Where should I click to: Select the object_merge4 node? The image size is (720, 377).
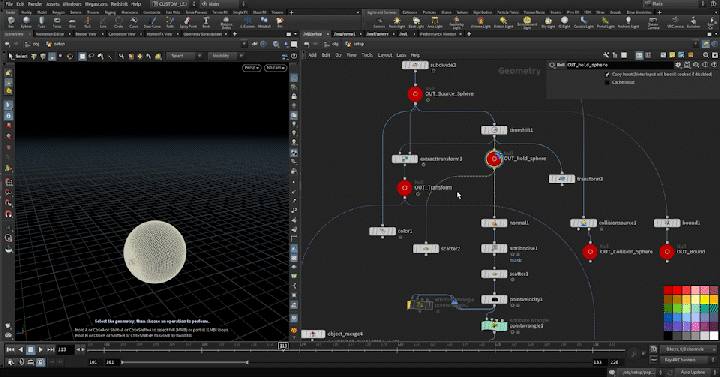[x=313, y=334]
